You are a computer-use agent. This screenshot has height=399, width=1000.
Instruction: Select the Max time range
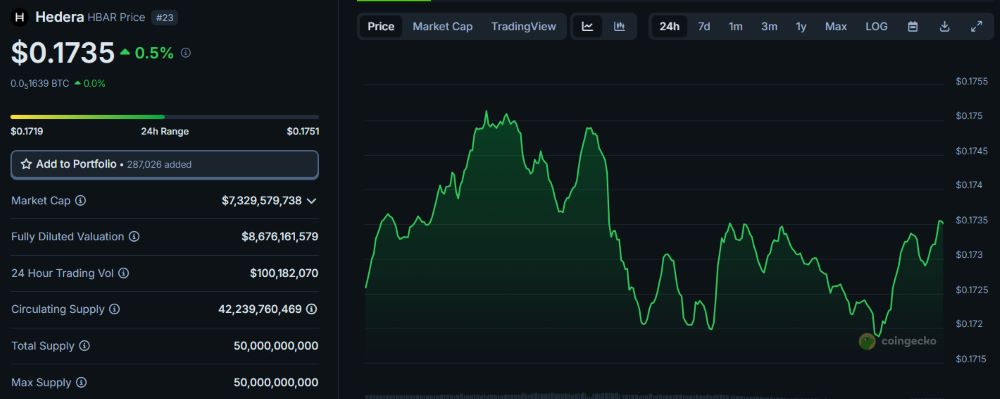(x=835, y=27)
